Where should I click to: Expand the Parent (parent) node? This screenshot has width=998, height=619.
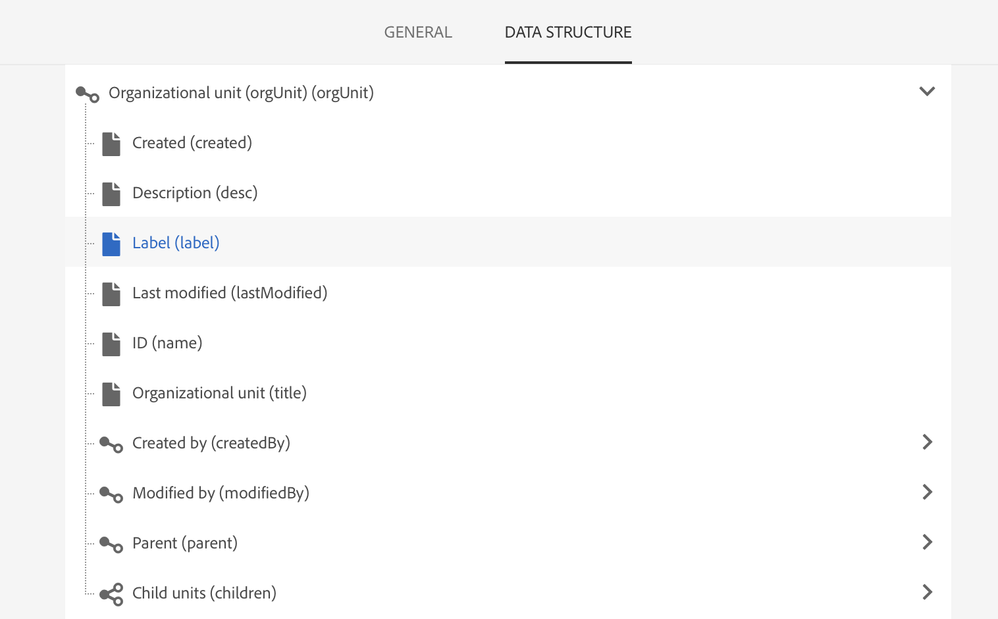click(x=927, y=542)
